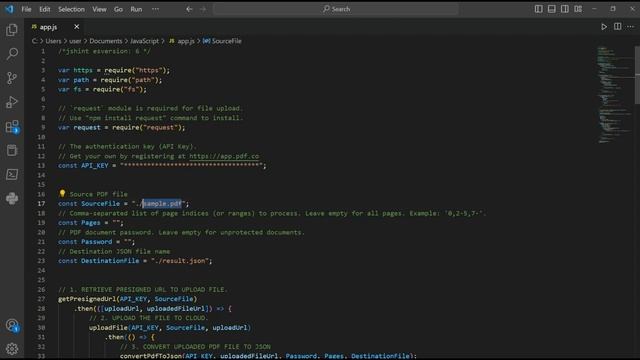This screenshot has height=360, width=640.
Task: Open the C: breadcrumb dropdown
Action: pyautogui.click(x=35, y=41)
